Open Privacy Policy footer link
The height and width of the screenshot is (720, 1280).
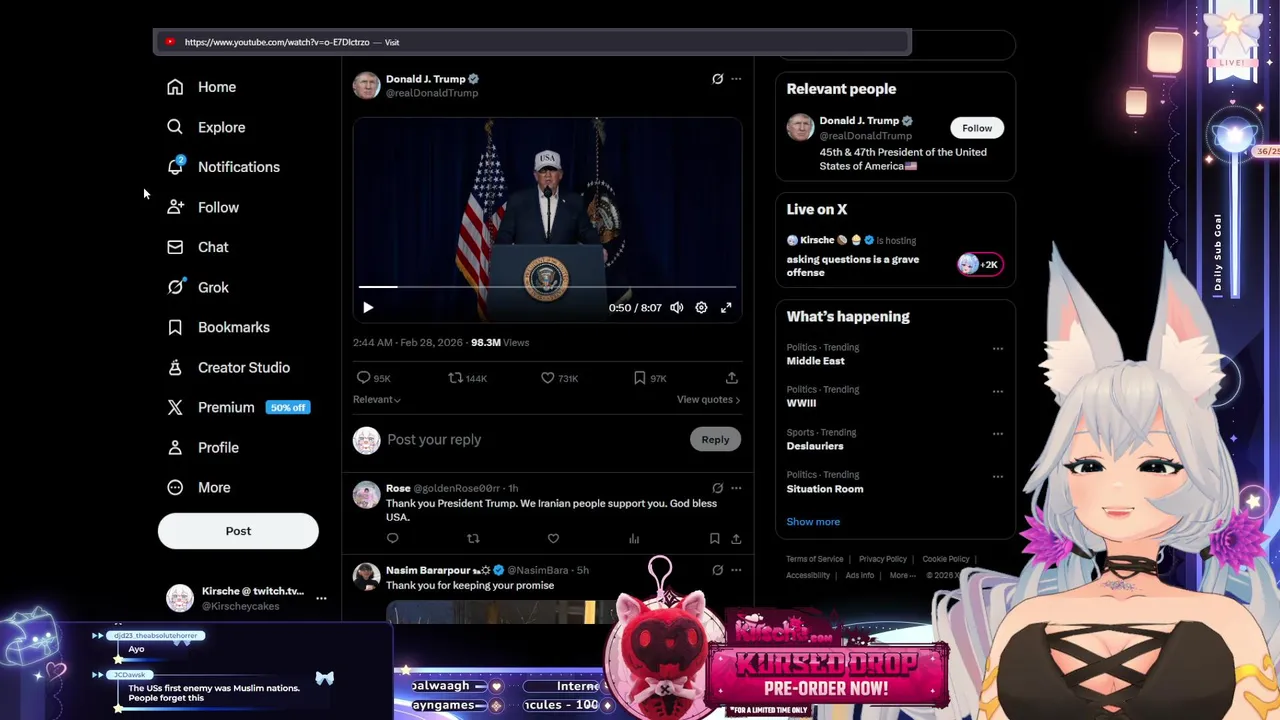coord(883,559)
